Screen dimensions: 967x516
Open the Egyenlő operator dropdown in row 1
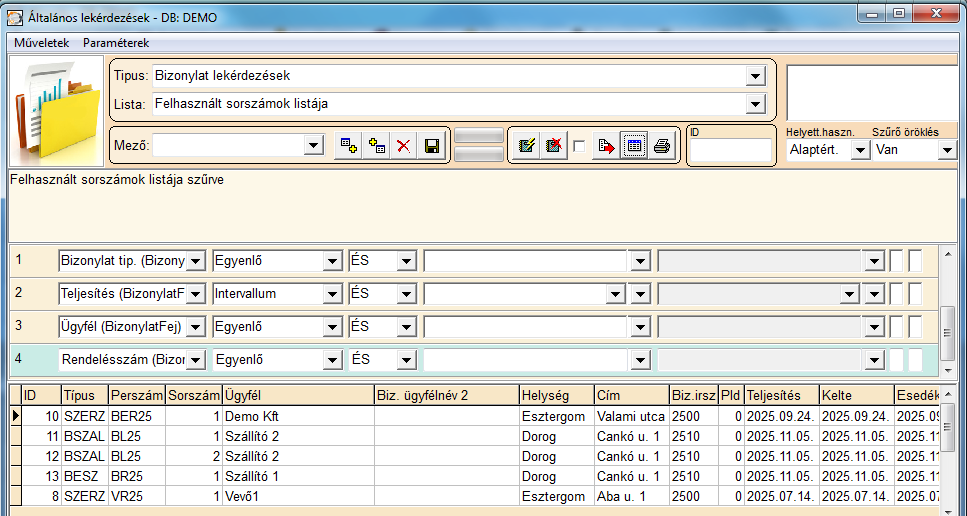332,261
